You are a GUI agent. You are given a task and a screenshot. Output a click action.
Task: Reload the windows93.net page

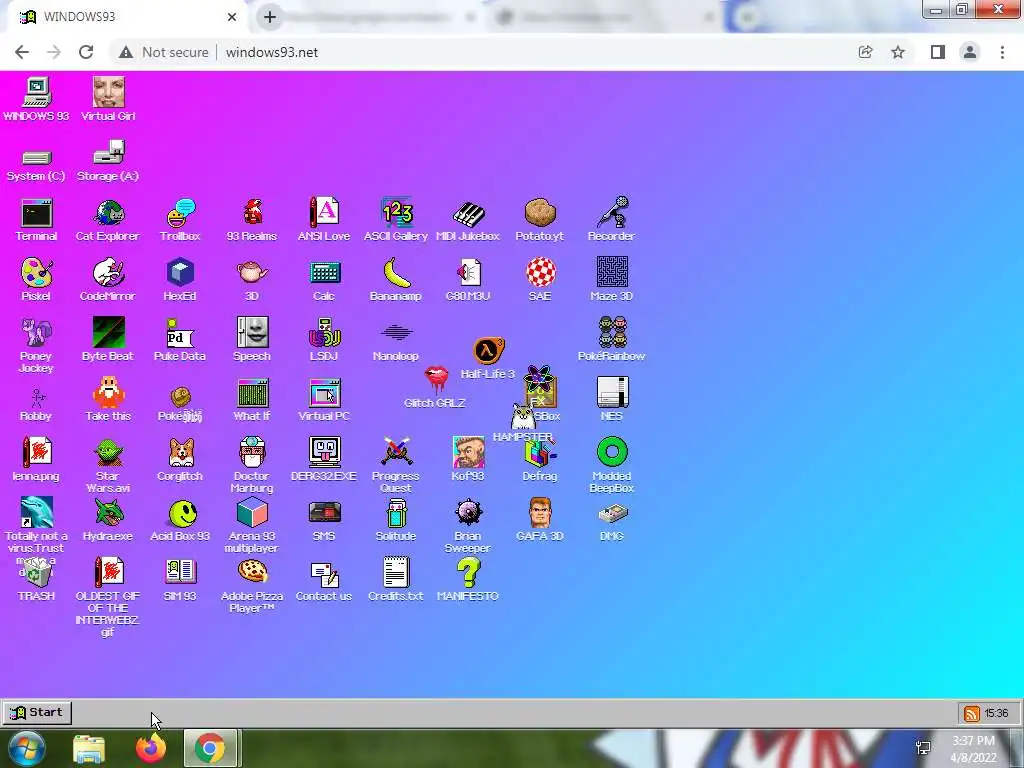coord(86,52)
